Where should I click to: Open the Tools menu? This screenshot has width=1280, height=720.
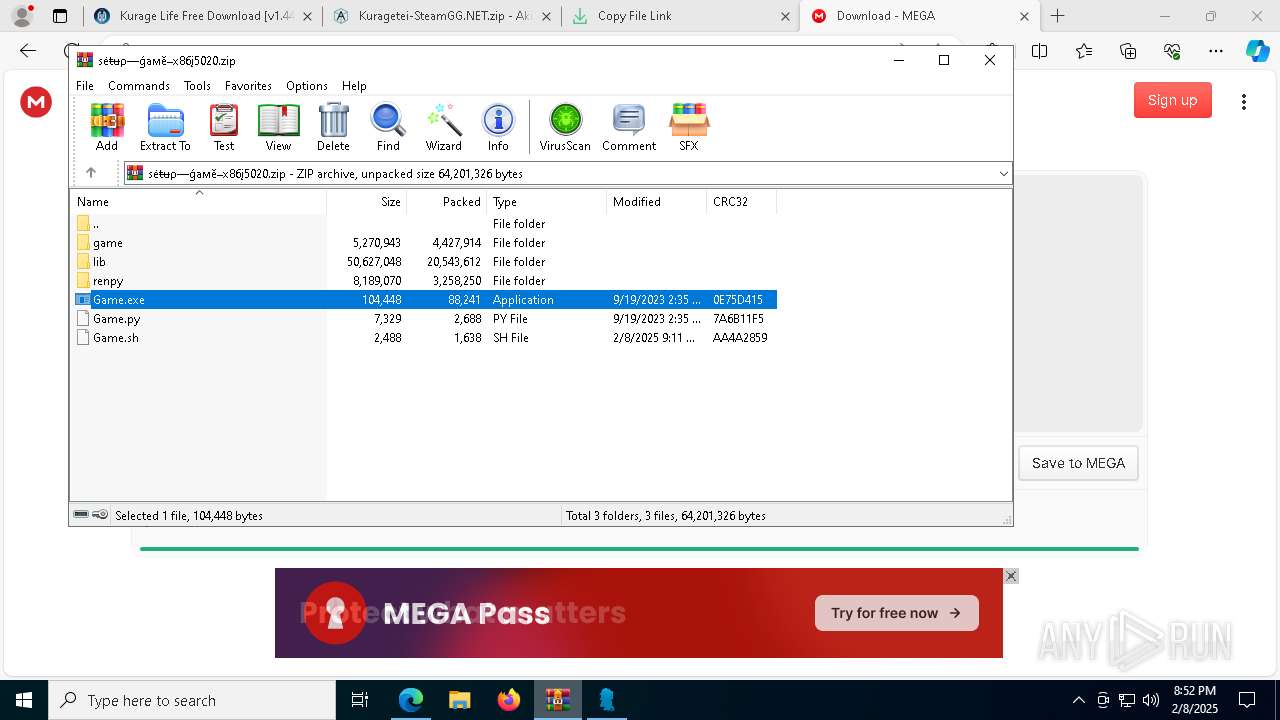click(x=197, y=86)
